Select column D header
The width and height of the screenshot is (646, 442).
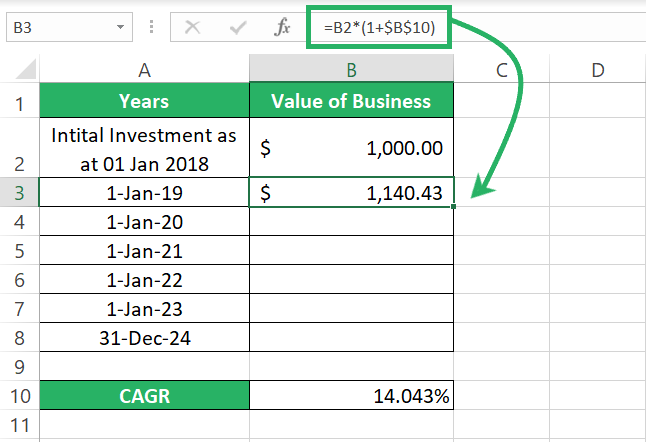(x=597, y=69)
